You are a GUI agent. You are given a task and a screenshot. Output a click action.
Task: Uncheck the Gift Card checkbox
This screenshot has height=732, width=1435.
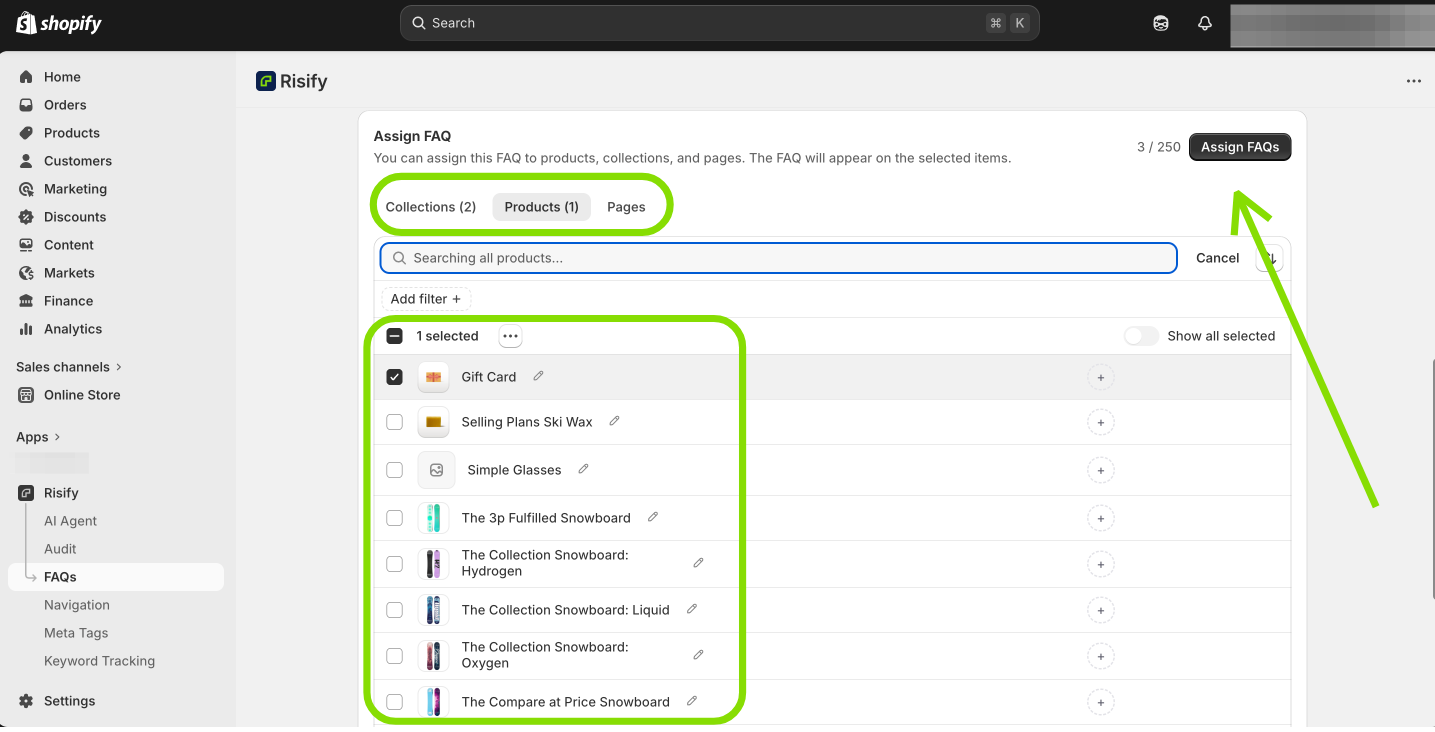395,377
